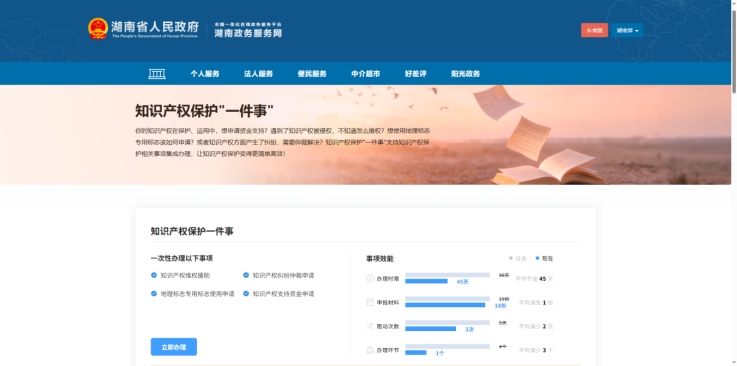The height and width of the screenshot is (366, 737).
Task: Open the 湖南省 region dropdown
Action: tap(627, 30)
